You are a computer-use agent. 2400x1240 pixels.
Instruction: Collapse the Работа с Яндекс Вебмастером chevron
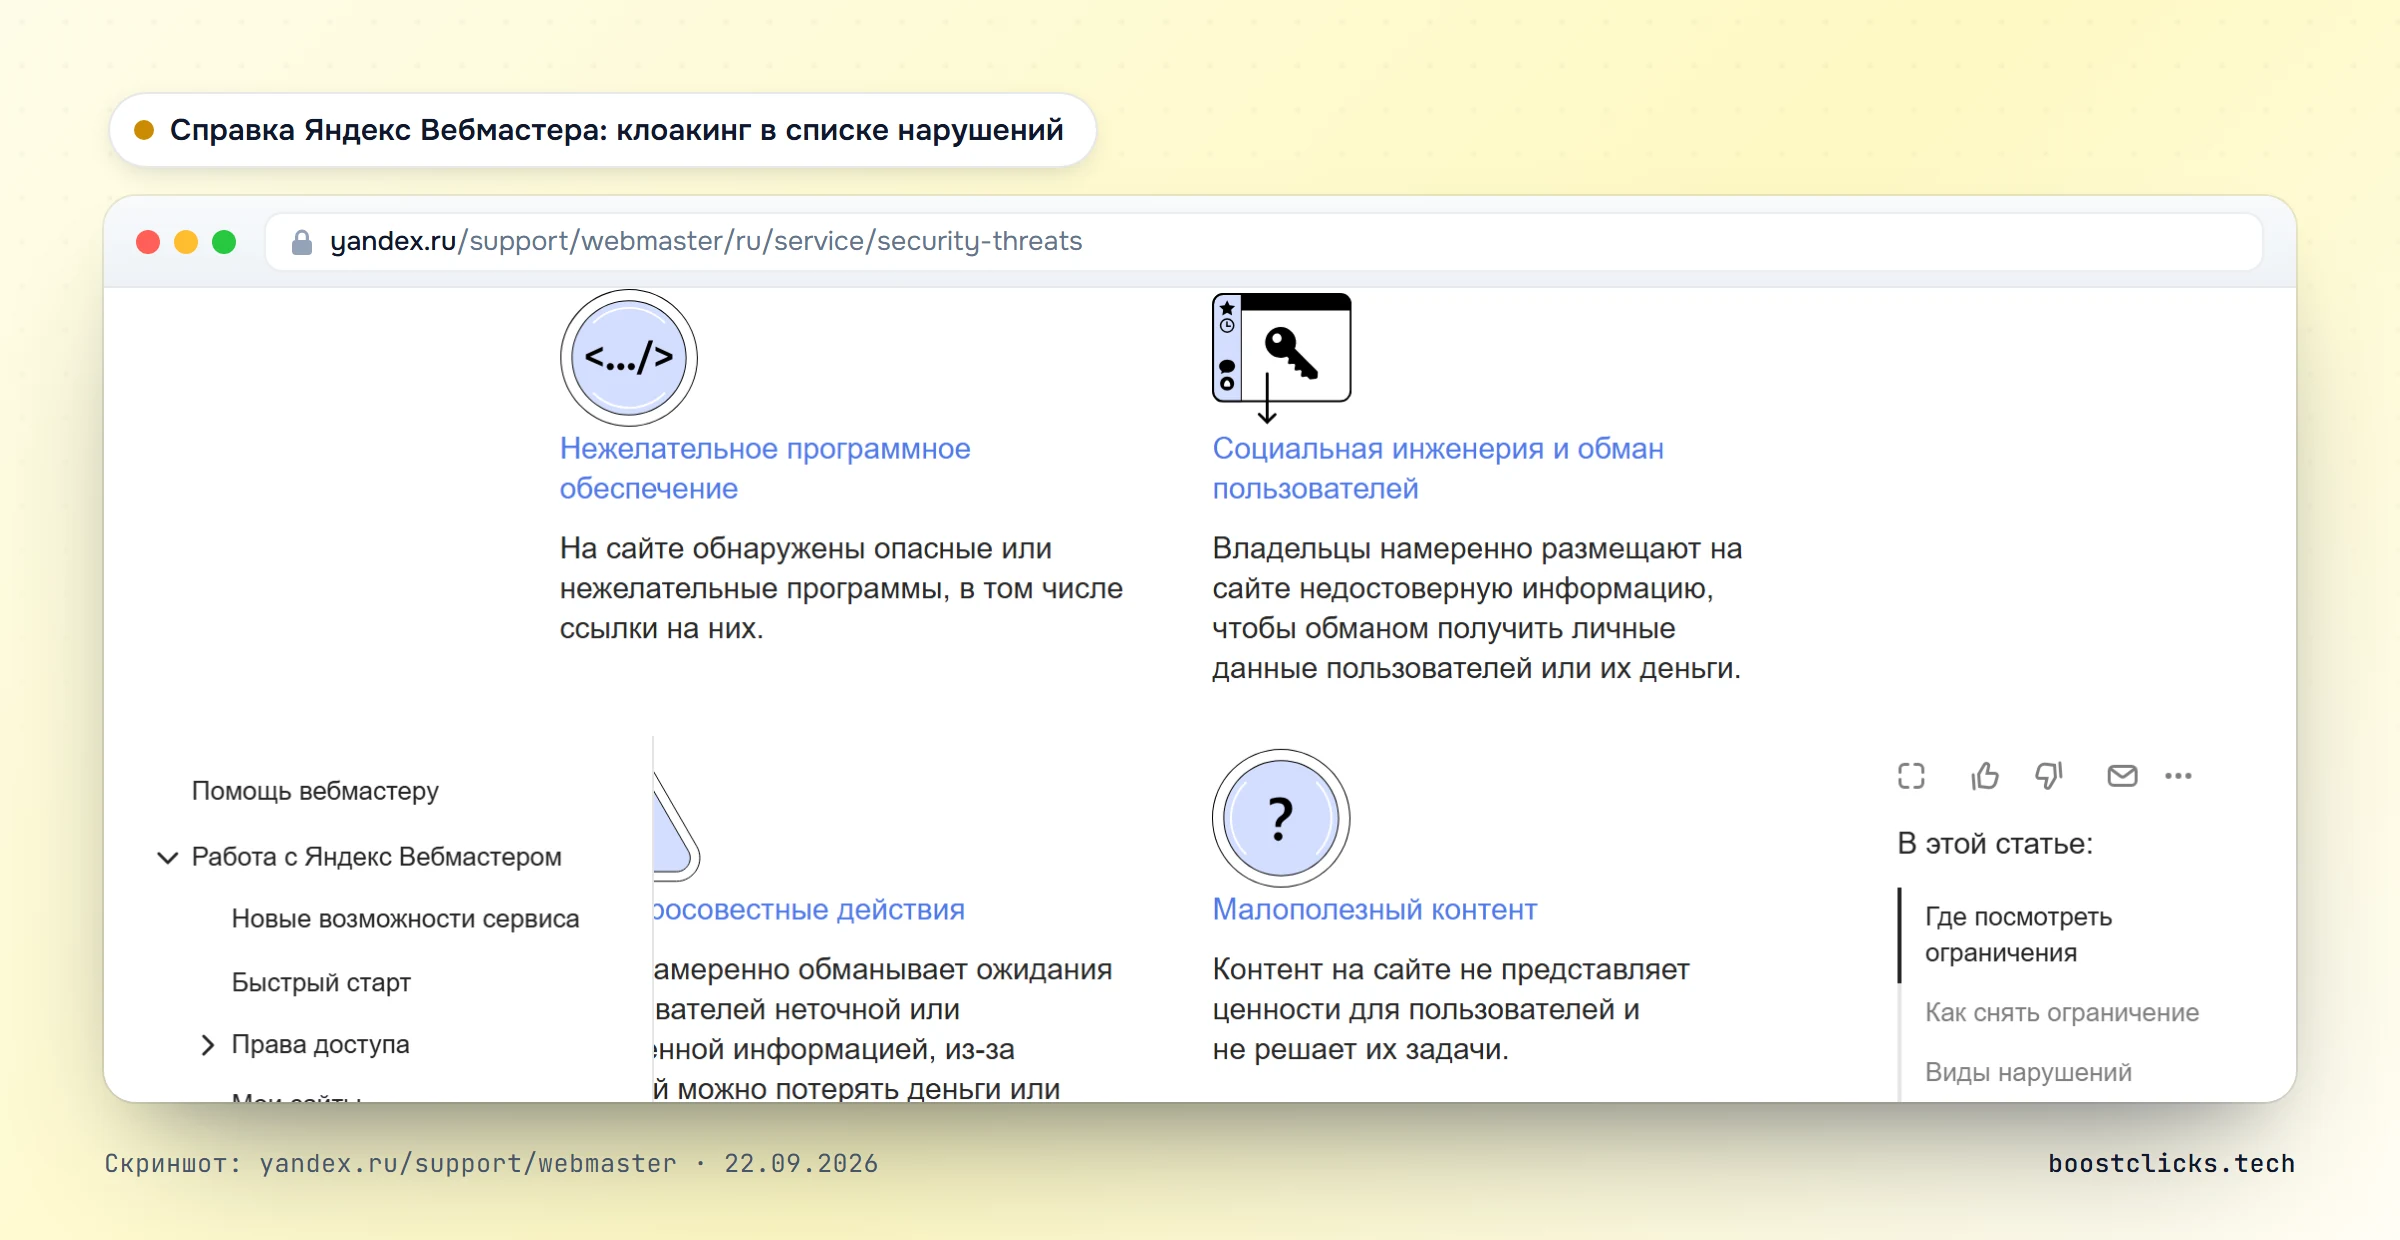pos(168,857)
